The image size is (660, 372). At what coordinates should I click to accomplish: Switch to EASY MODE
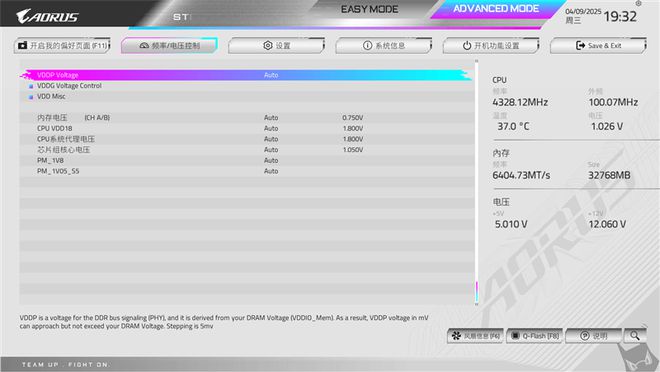click(369, 9)
